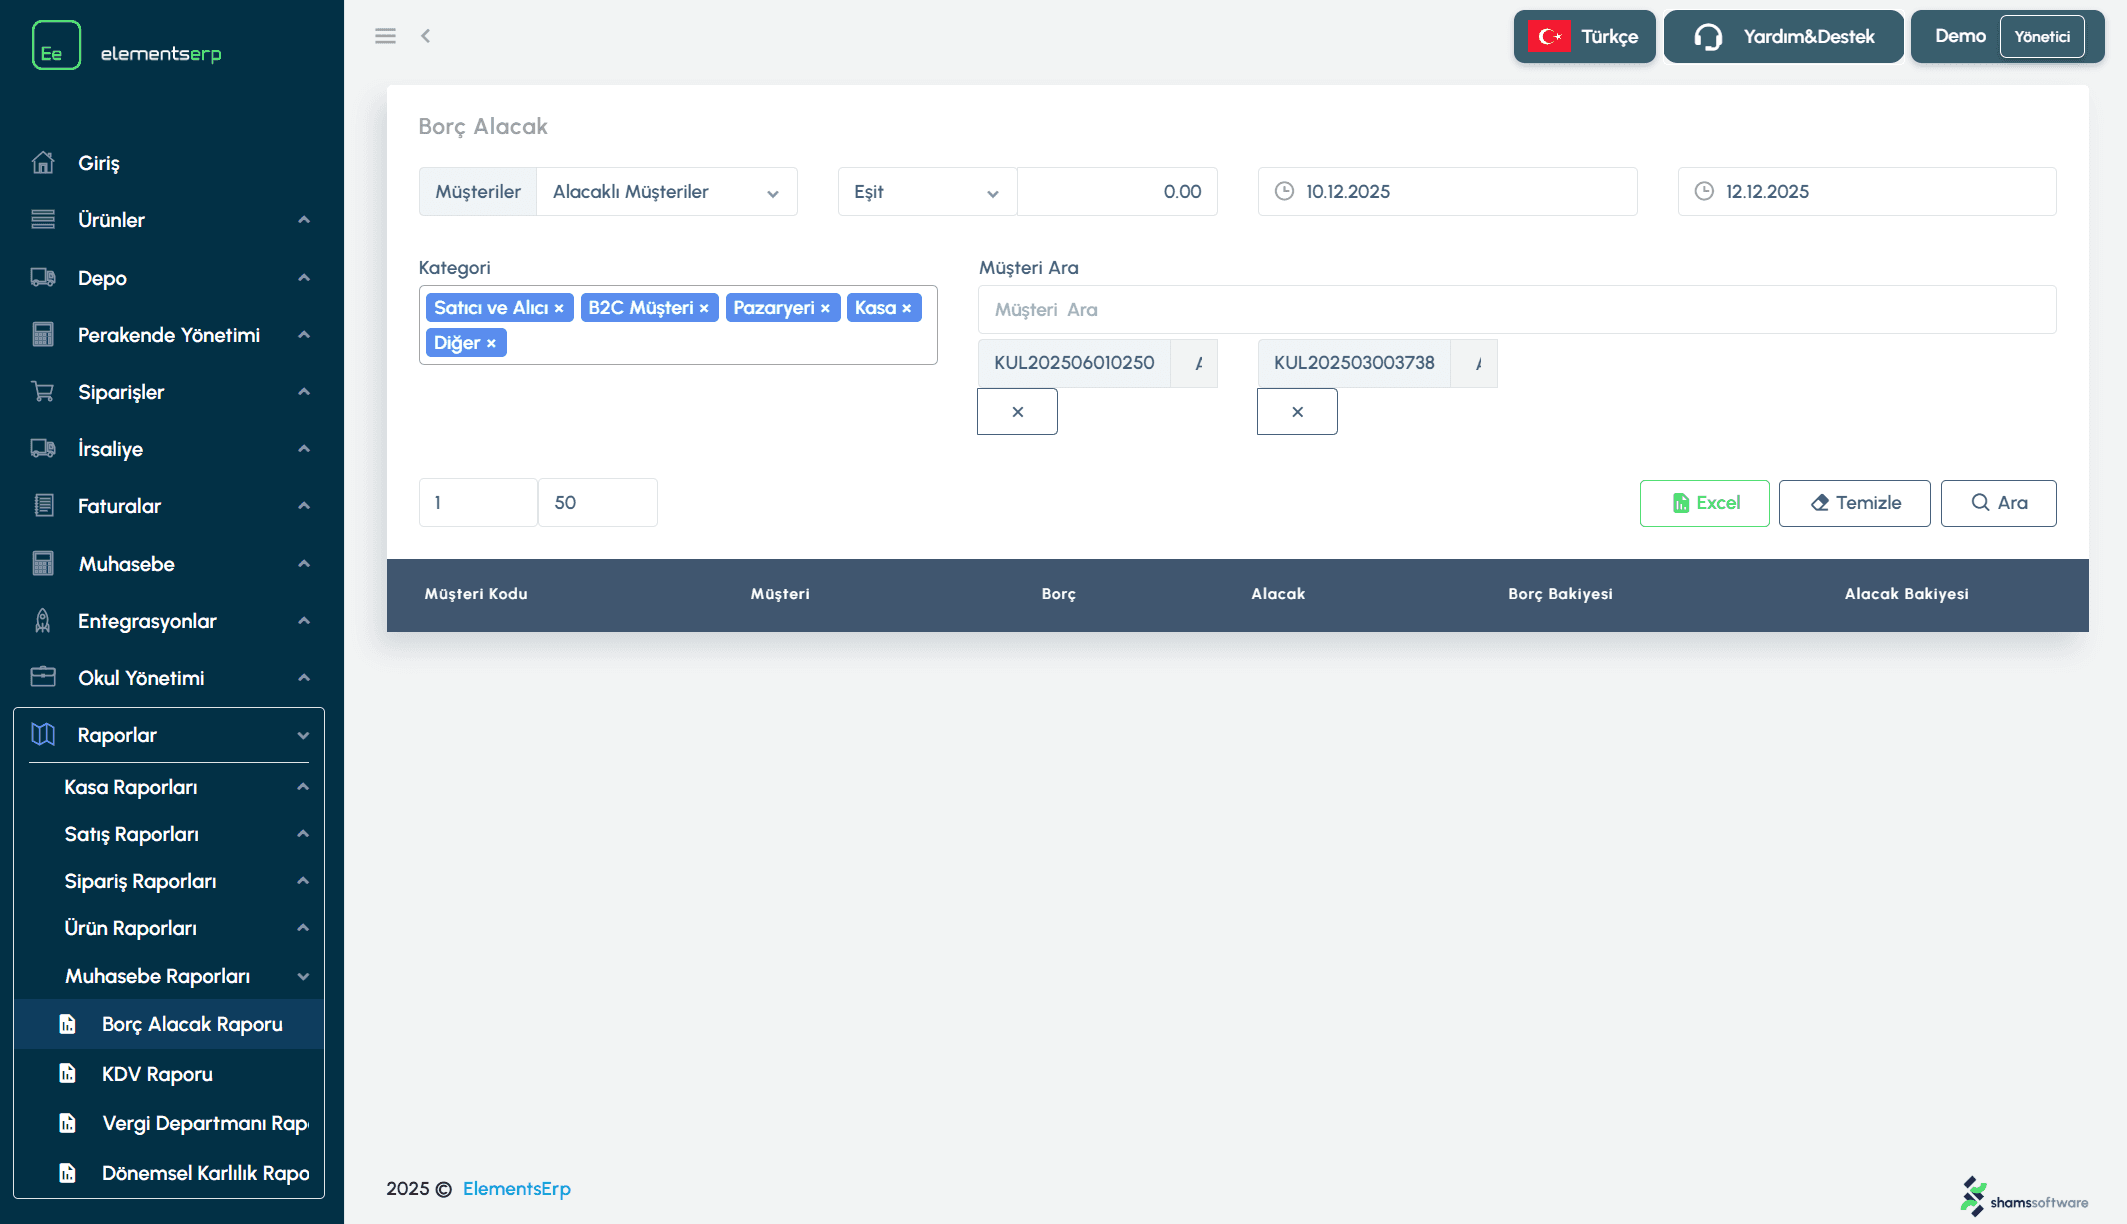The width and height of the screenshot is (2127, 1224).
Task: Click the Temizle clear button
Action: coord(1854,503)
